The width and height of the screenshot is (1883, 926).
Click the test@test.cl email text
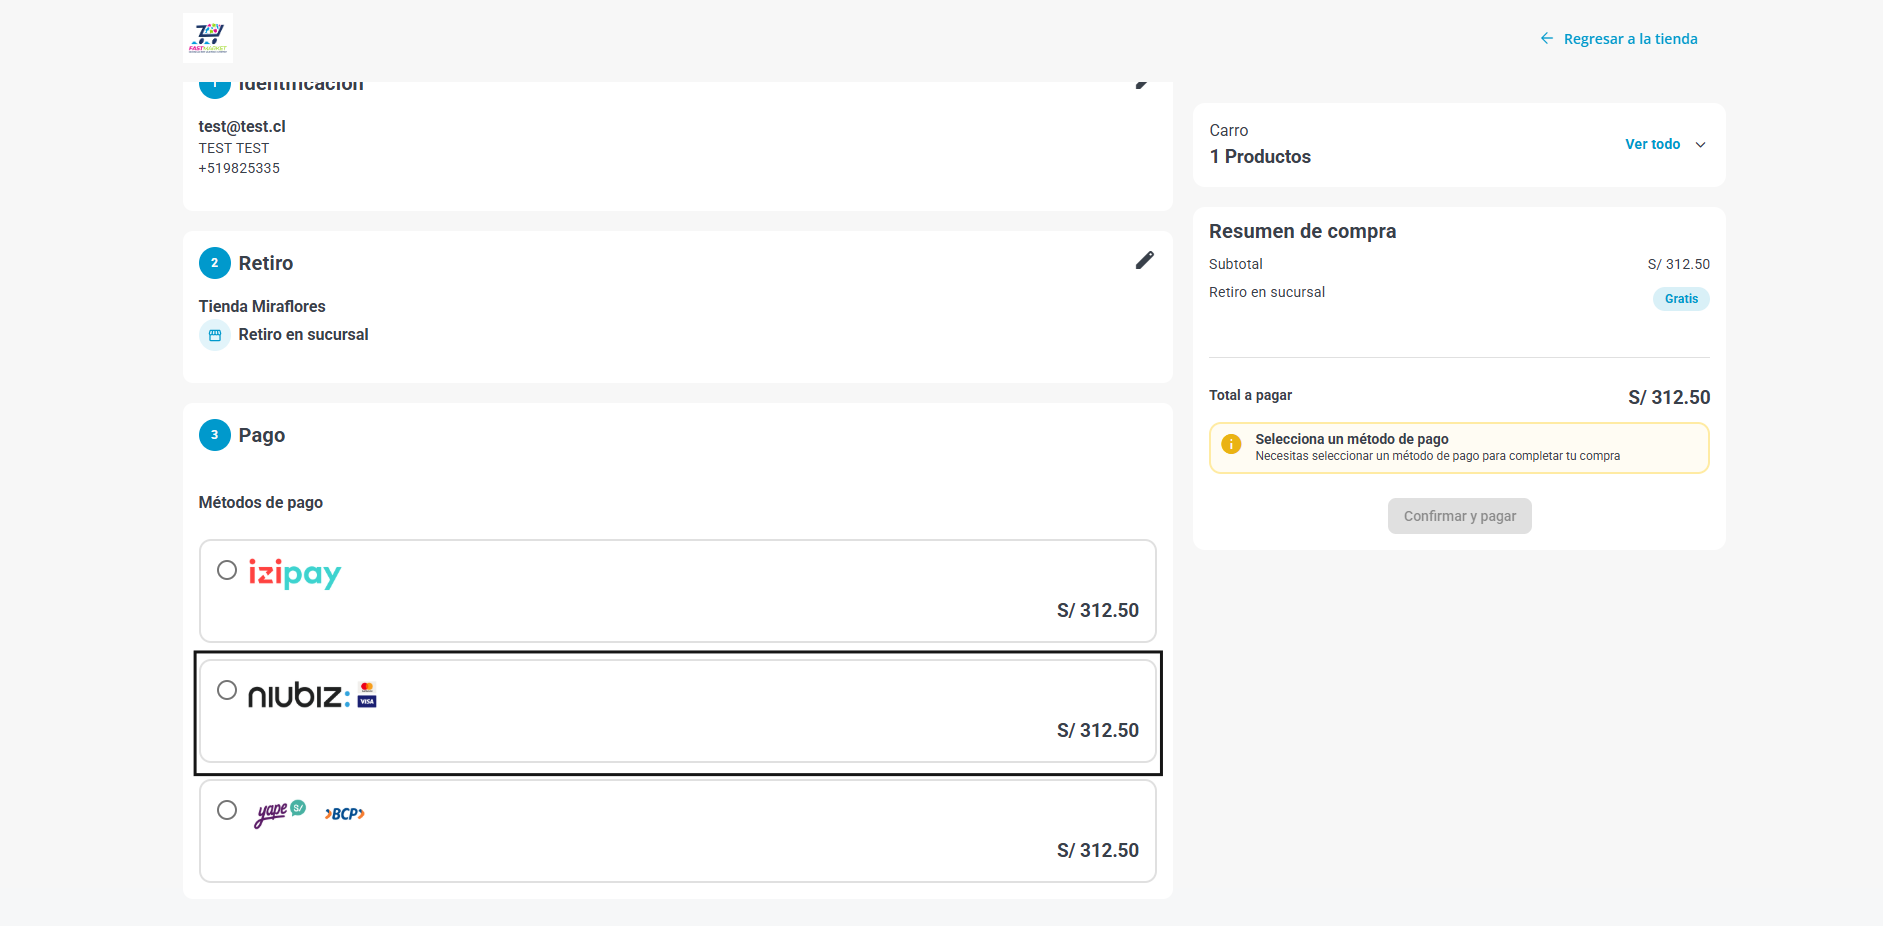(242, 126)
